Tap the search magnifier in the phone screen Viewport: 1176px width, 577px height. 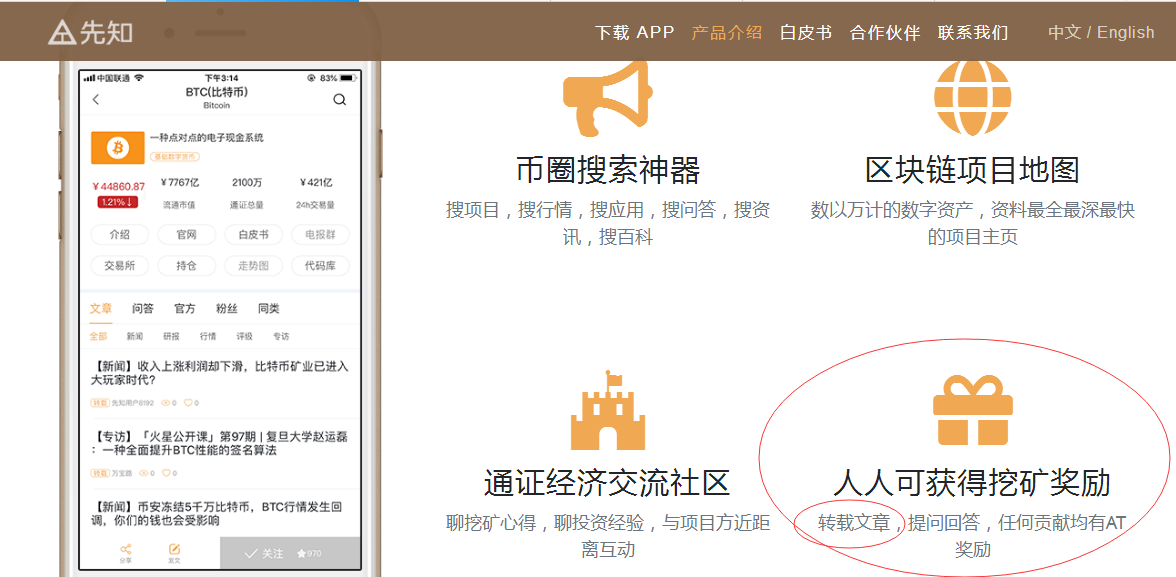pos(340,100)
